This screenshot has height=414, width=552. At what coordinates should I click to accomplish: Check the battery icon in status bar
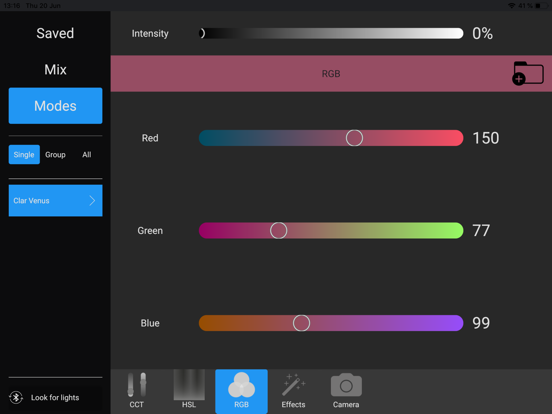pyautogui.click(x=541, y=6)
